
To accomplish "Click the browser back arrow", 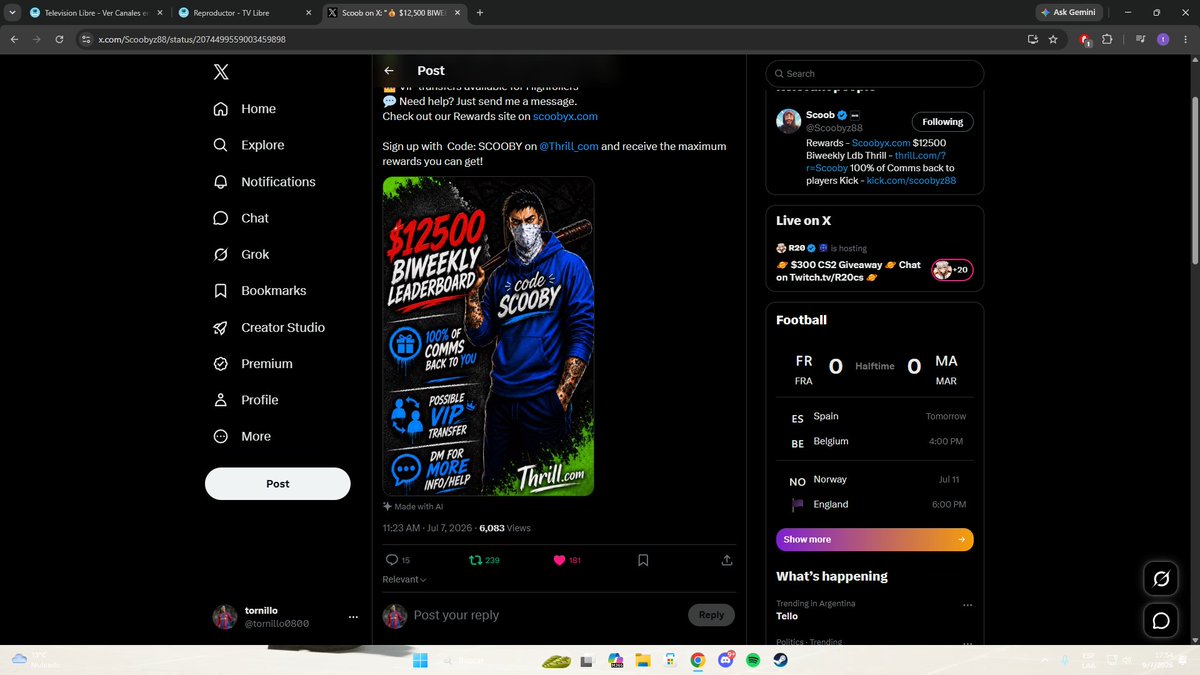I will click(x=14, y=39).
